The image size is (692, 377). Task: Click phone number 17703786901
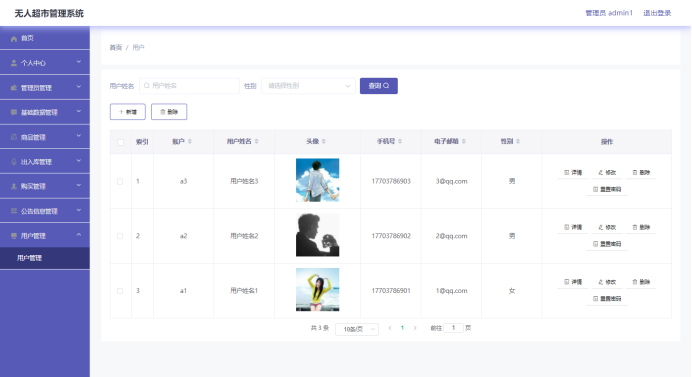click(x=391, y=291)
